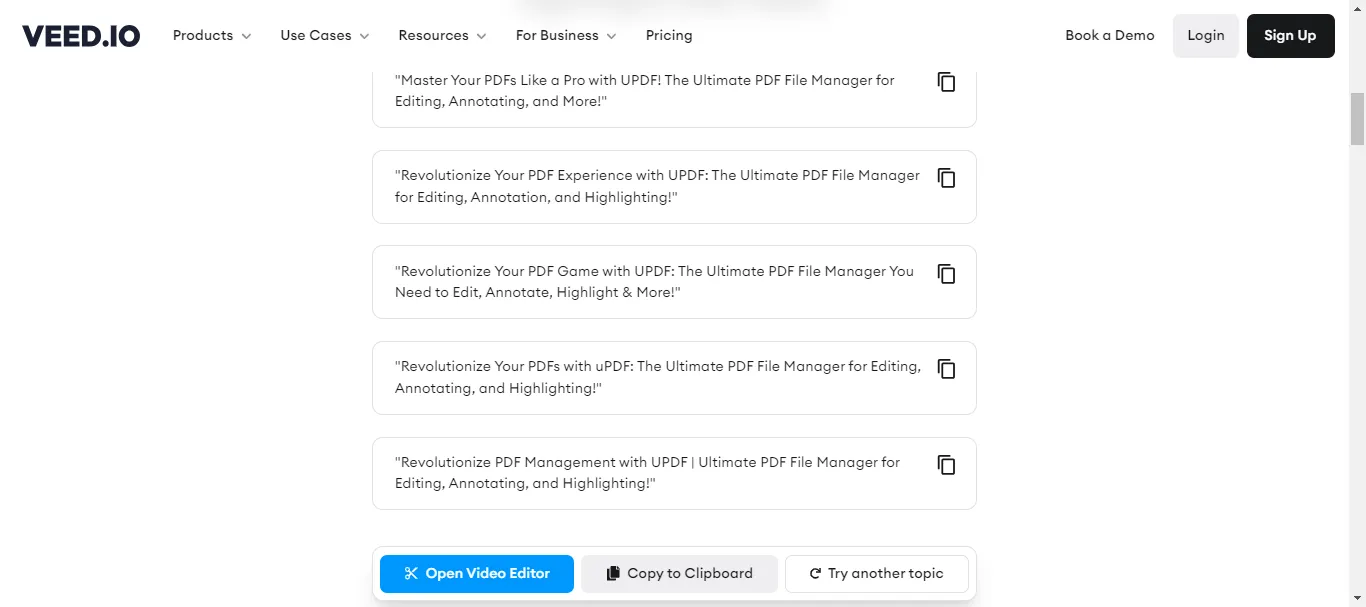Copy the "Revolutionize Your PDF Game" title

tap(946, 273)
